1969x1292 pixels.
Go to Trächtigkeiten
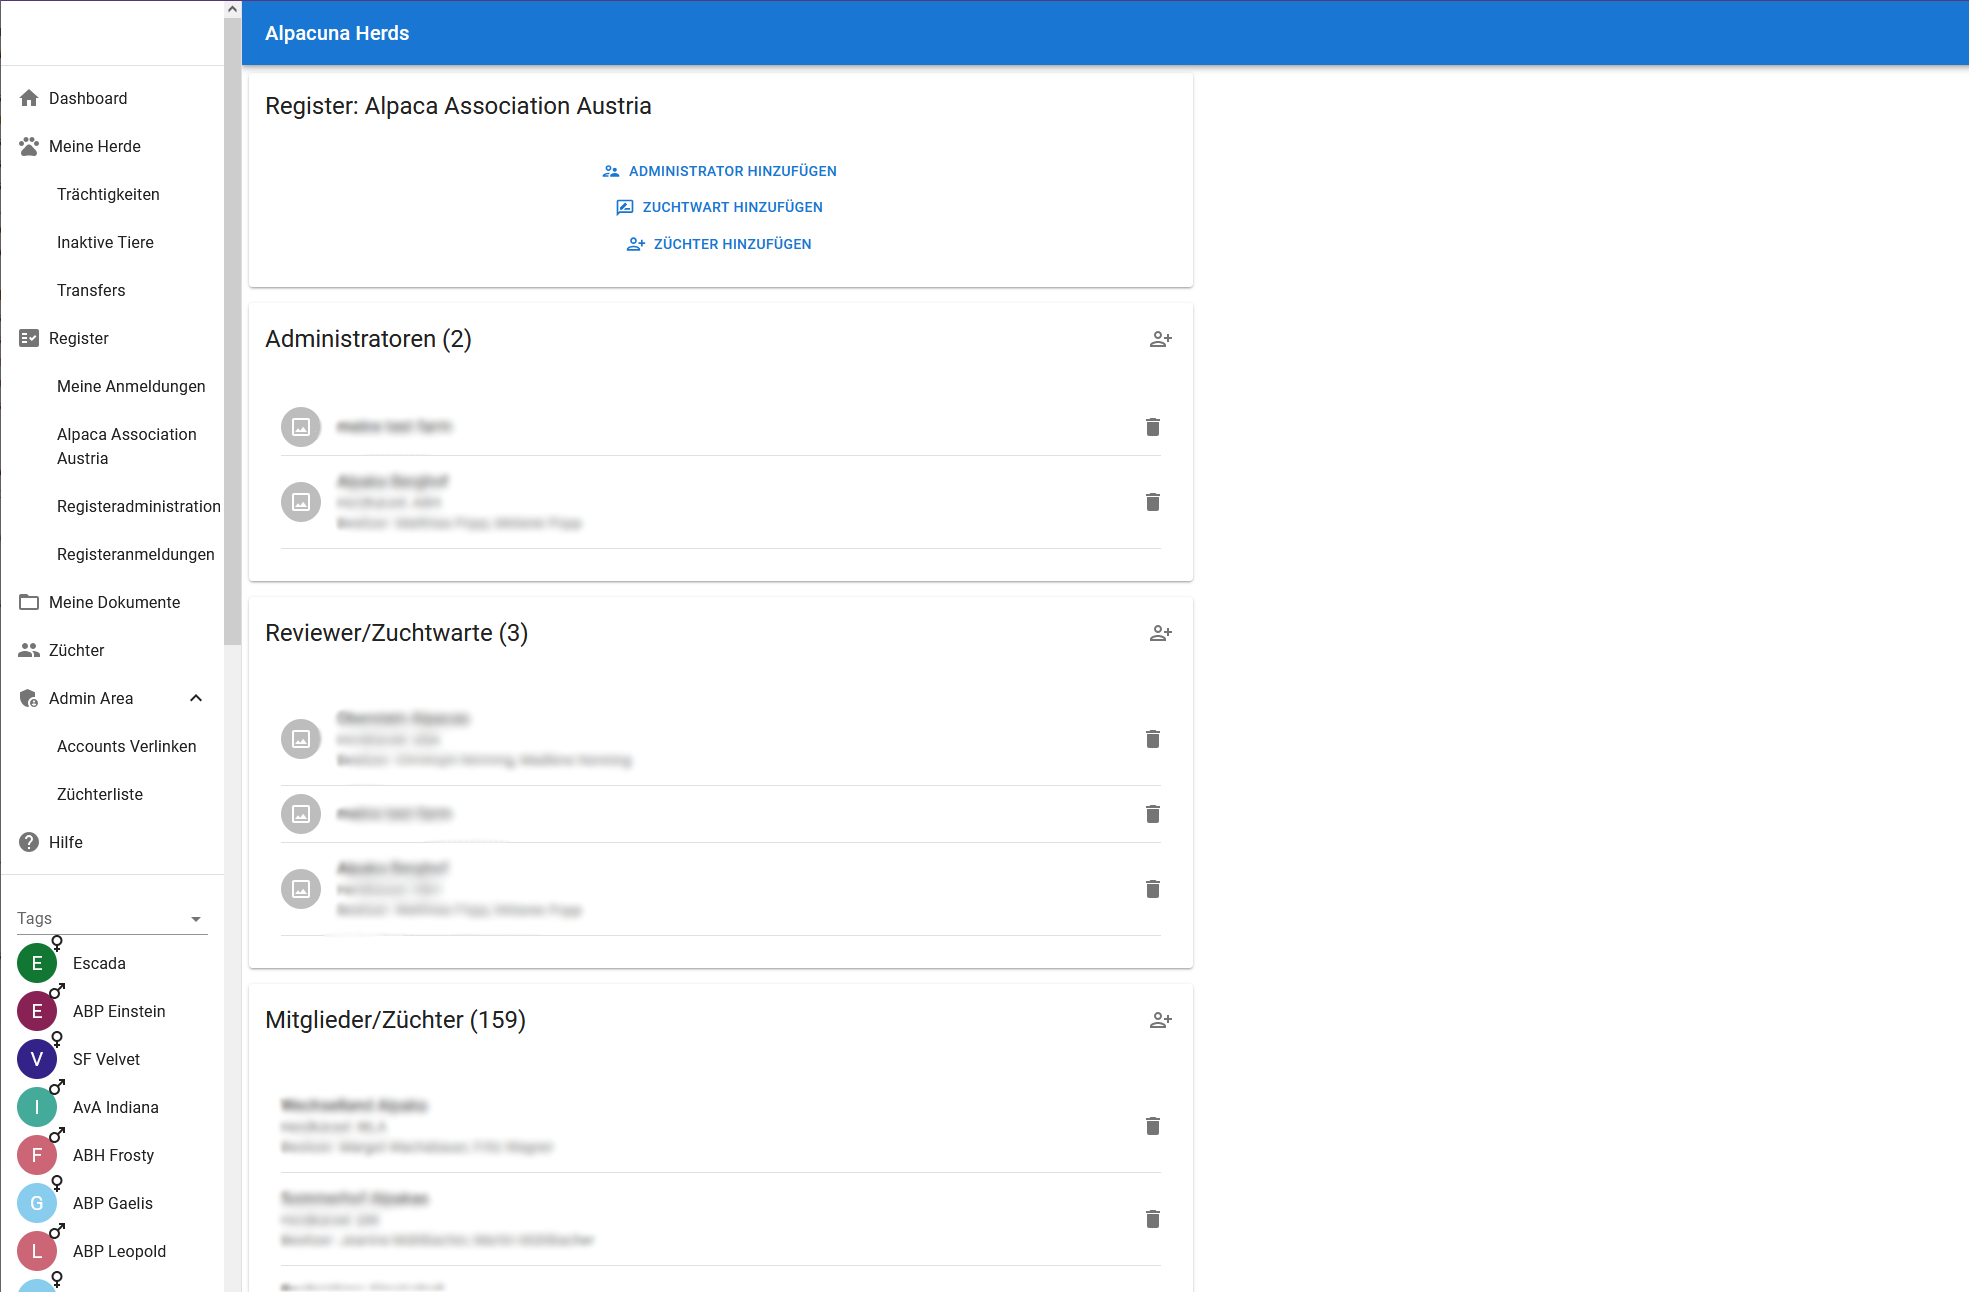tap(112, 194)
